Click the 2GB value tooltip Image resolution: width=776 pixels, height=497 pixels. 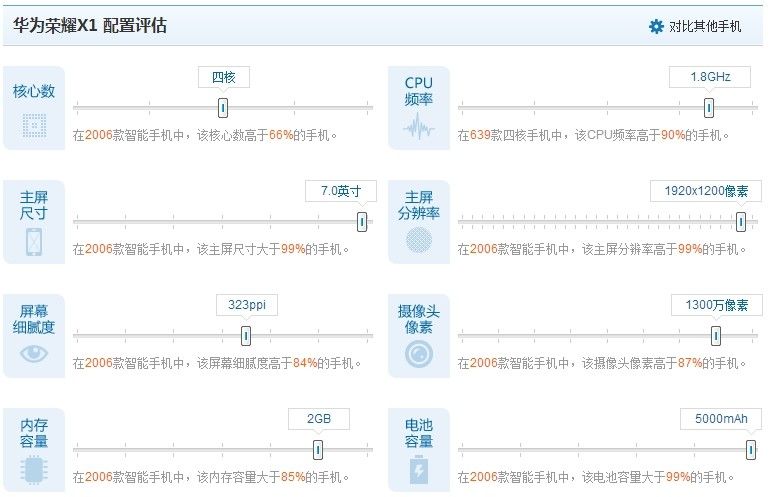click(319, 419)
